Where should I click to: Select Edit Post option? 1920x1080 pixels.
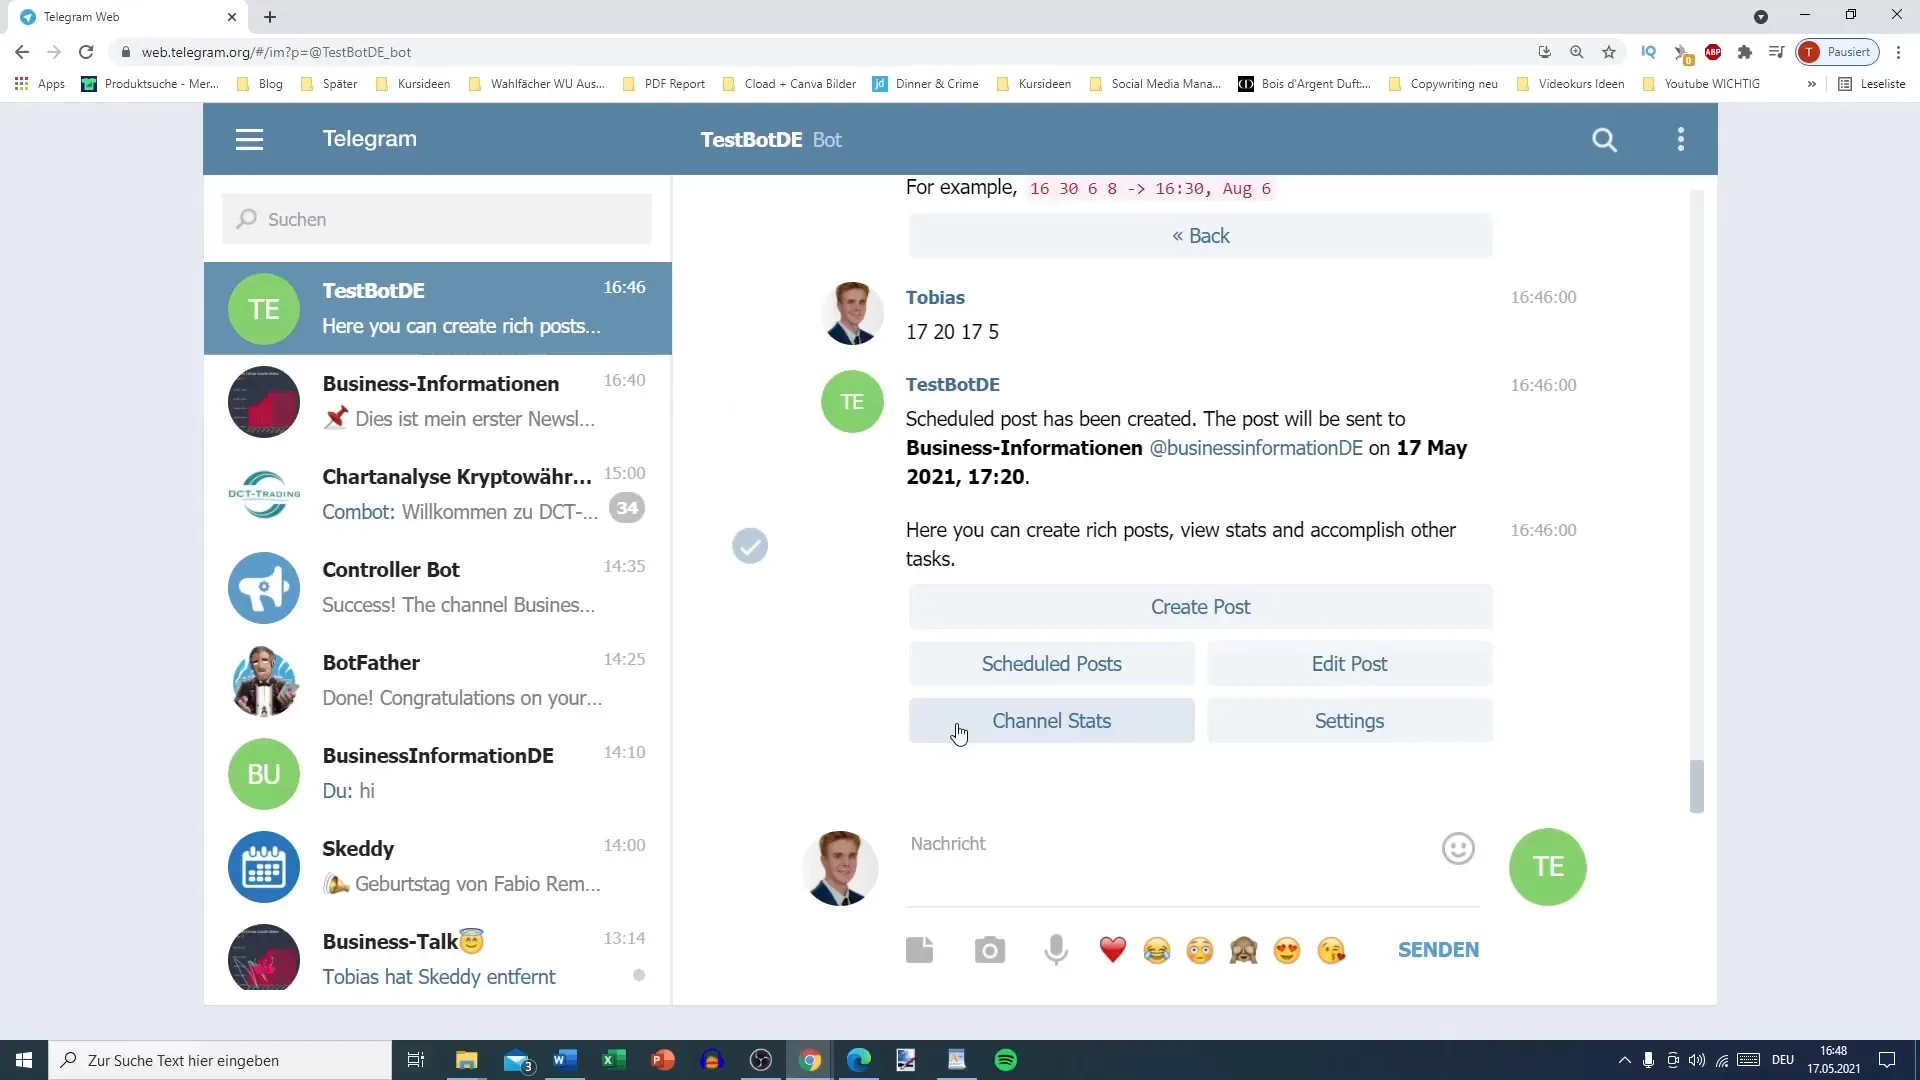[1349, 663]
